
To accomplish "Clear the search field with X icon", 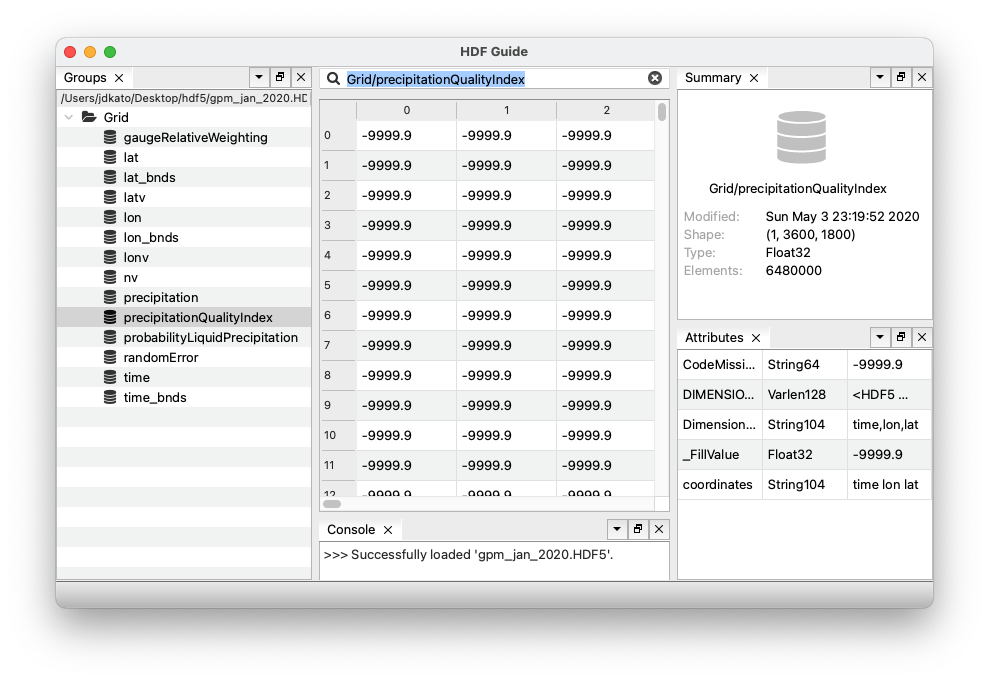I will (x=655, y=78).
